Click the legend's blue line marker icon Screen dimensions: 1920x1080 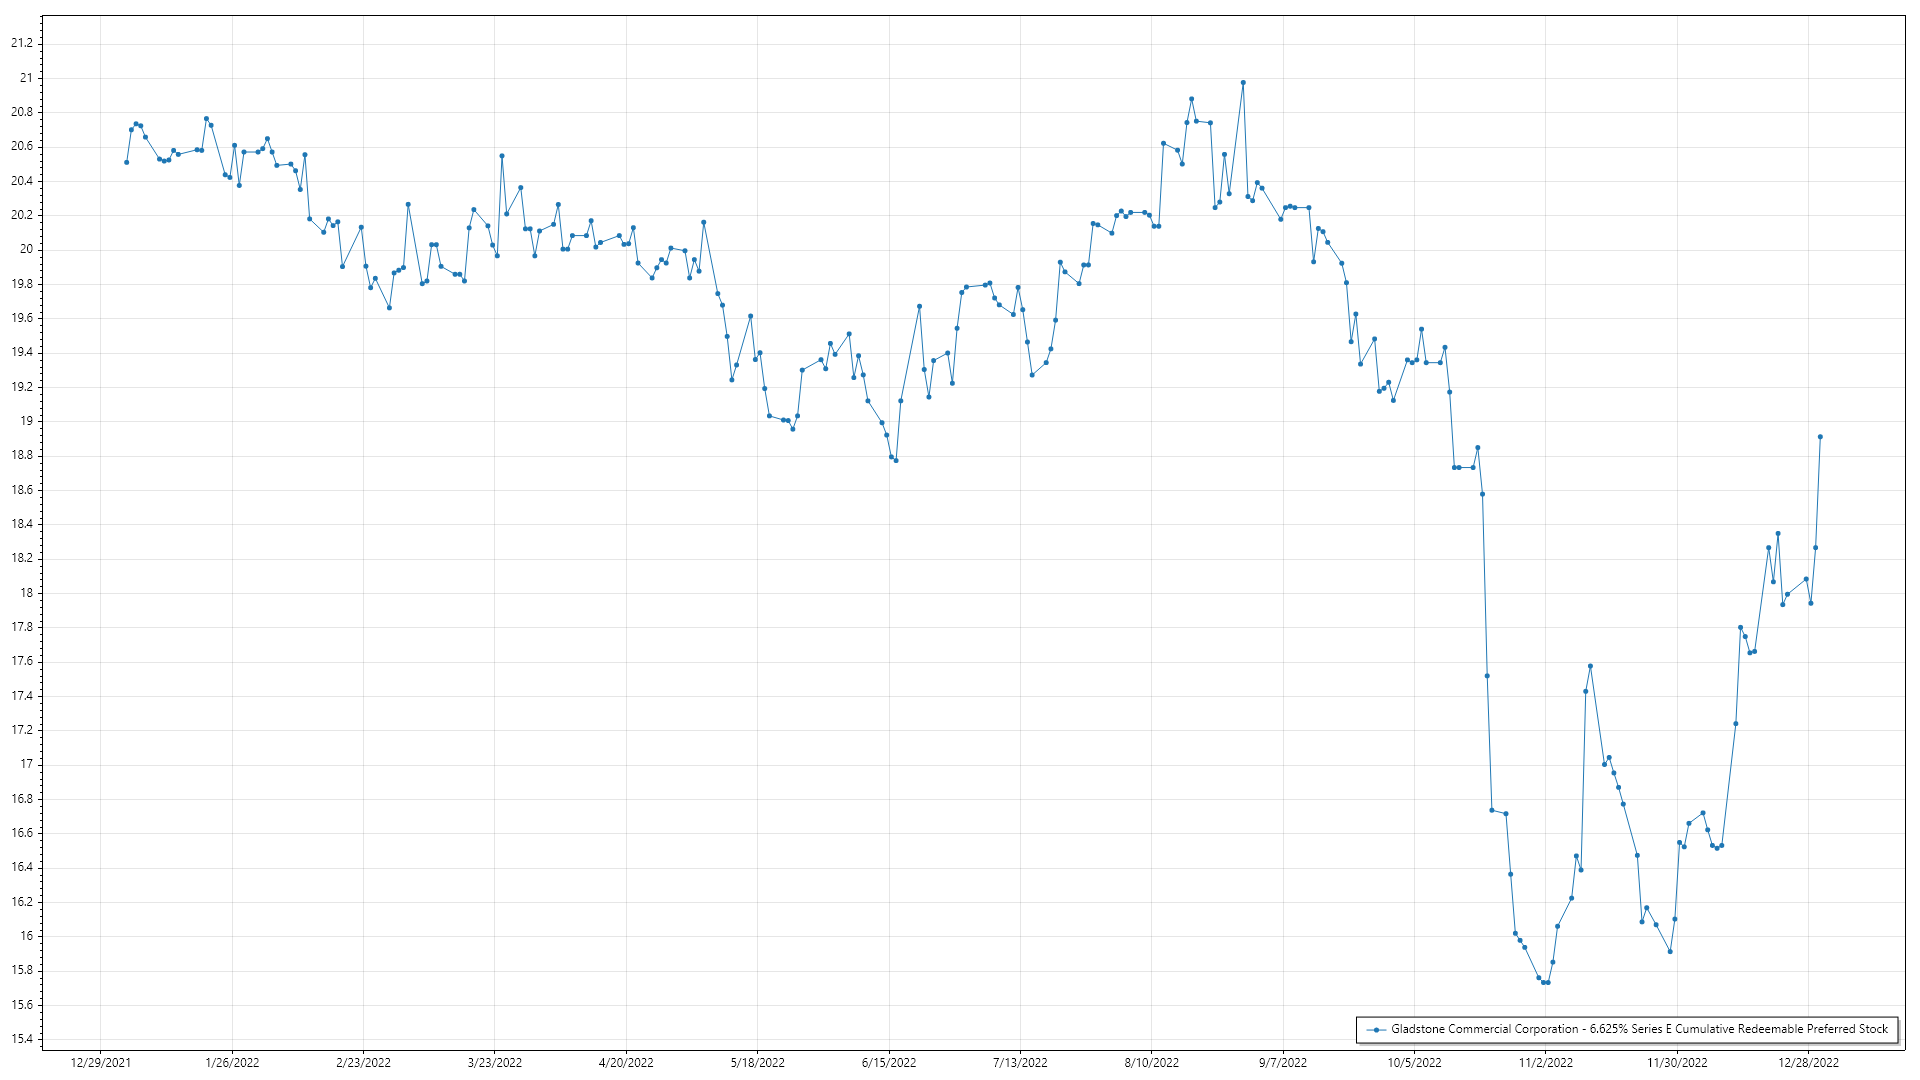[x=1376, y=1029]
